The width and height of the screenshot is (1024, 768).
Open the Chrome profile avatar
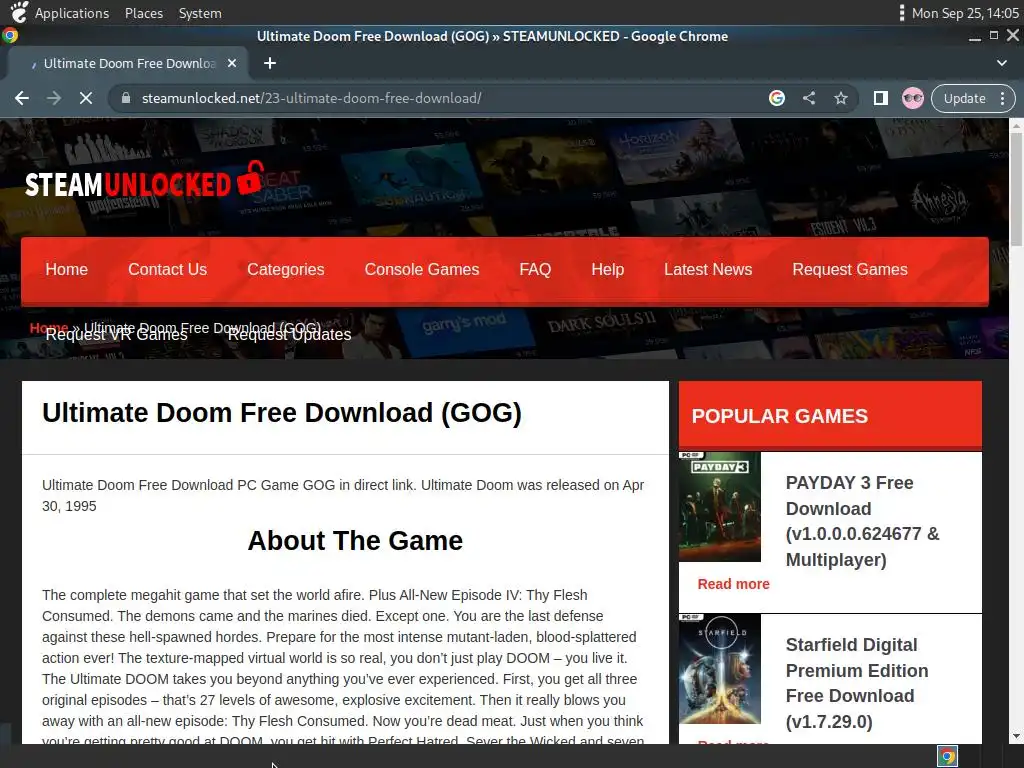pyautogui.click(x=912, y=98)
